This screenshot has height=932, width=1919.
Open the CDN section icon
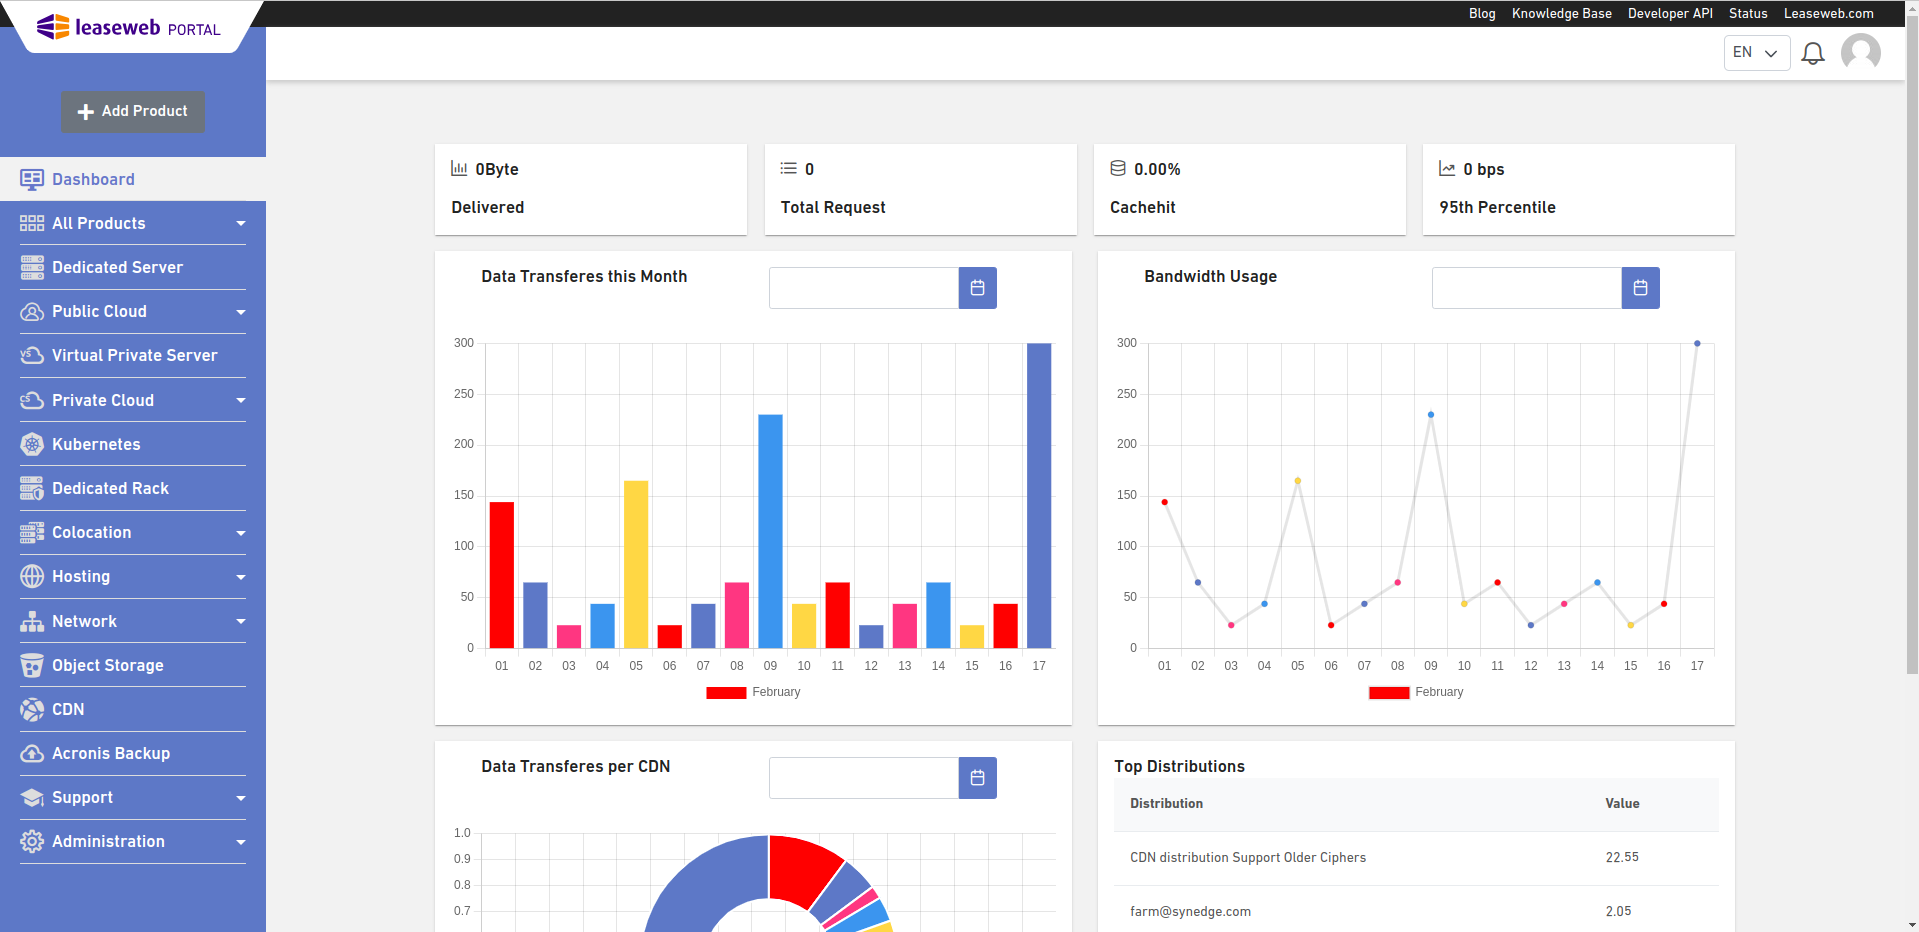tap(31, 709)
